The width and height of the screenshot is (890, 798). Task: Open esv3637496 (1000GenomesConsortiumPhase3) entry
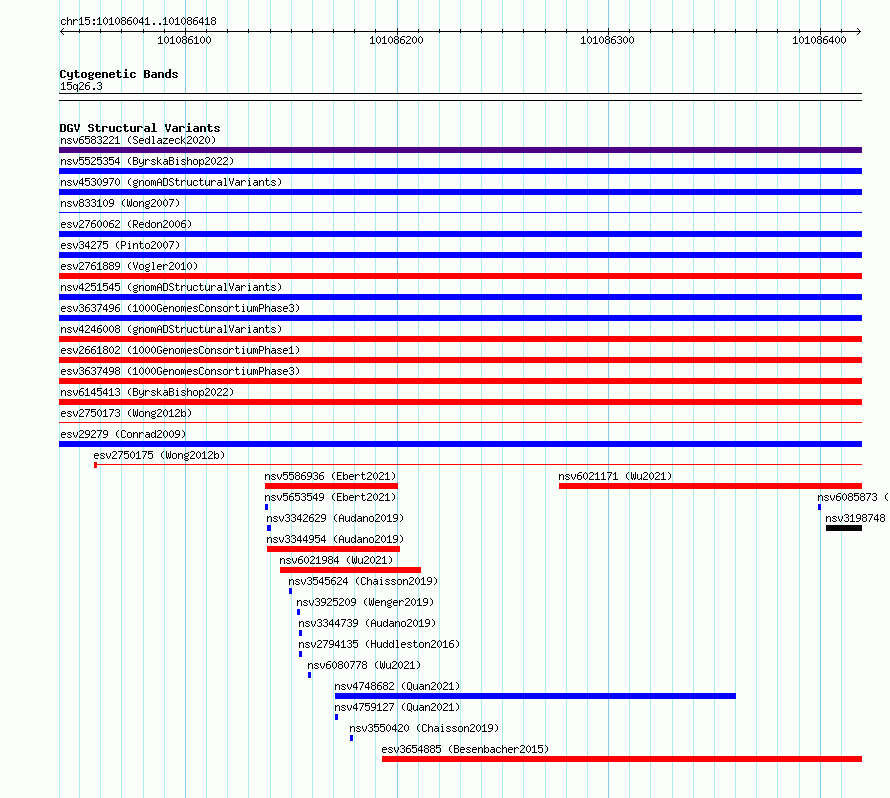[x=180, y=308]
